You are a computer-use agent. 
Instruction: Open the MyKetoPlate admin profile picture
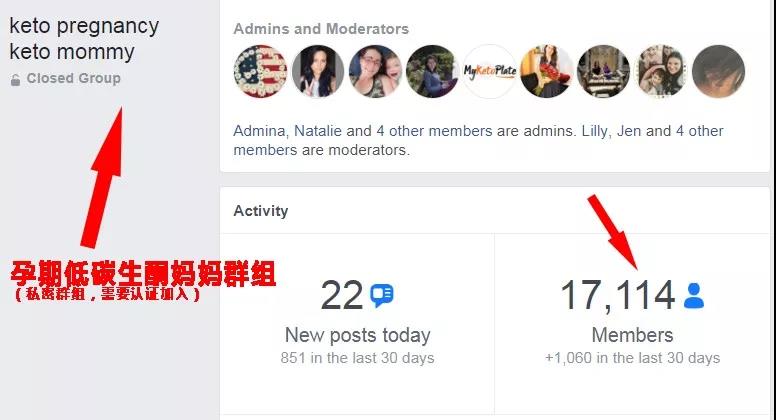click(x=489, y=72)
